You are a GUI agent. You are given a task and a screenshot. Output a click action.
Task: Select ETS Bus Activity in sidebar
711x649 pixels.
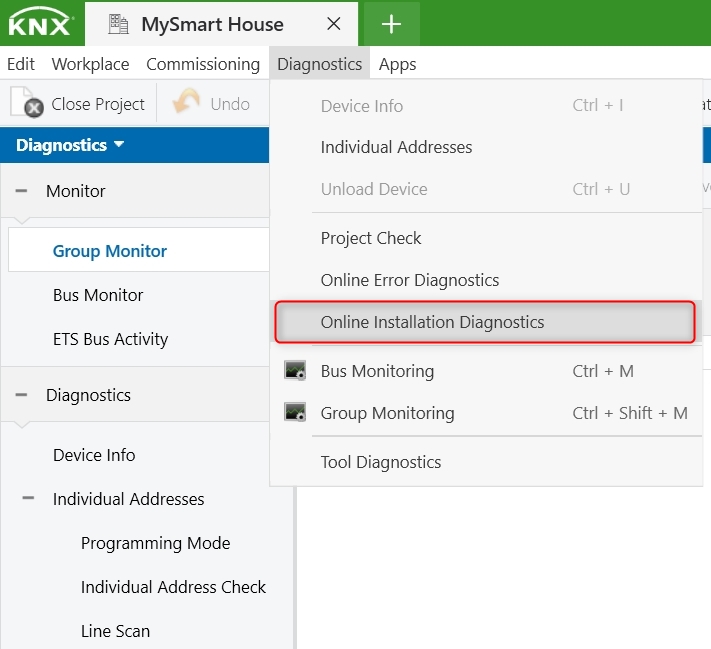pos(111,339)
